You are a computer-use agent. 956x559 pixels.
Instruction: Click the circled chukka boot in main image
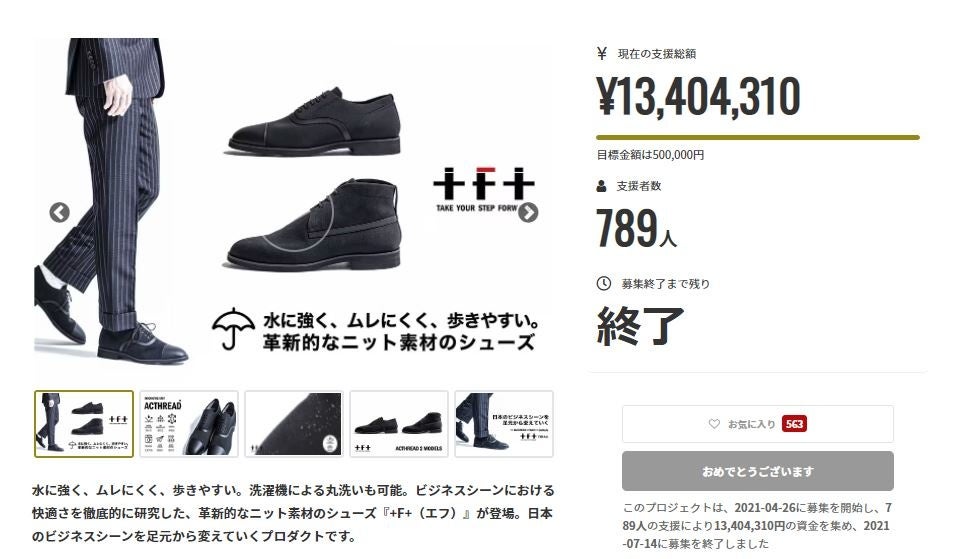[315, 224]
